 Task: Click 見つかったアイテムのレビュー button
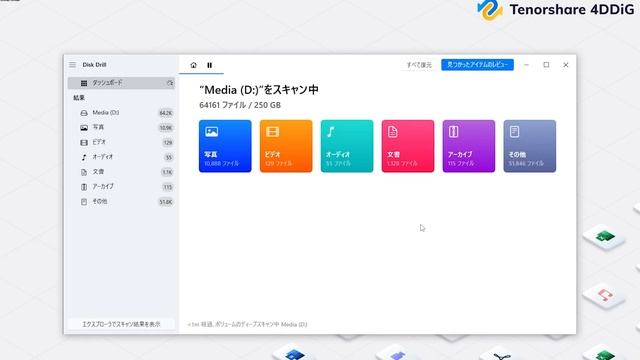click(x=477, y=64)
